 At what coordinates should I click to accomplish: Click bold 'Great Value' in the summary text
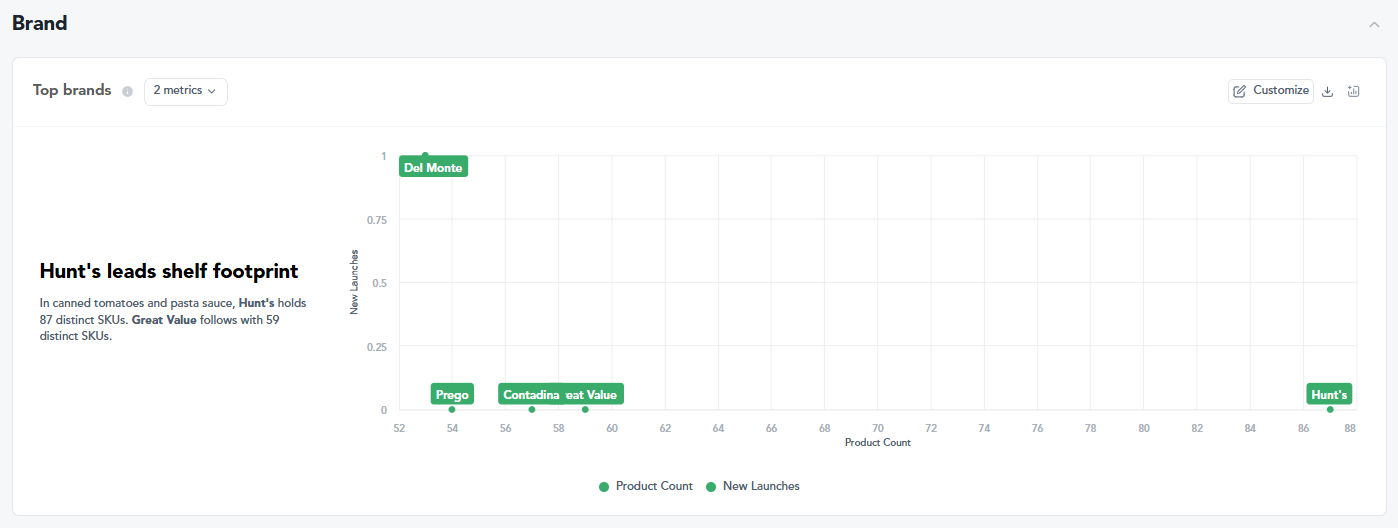164,320
